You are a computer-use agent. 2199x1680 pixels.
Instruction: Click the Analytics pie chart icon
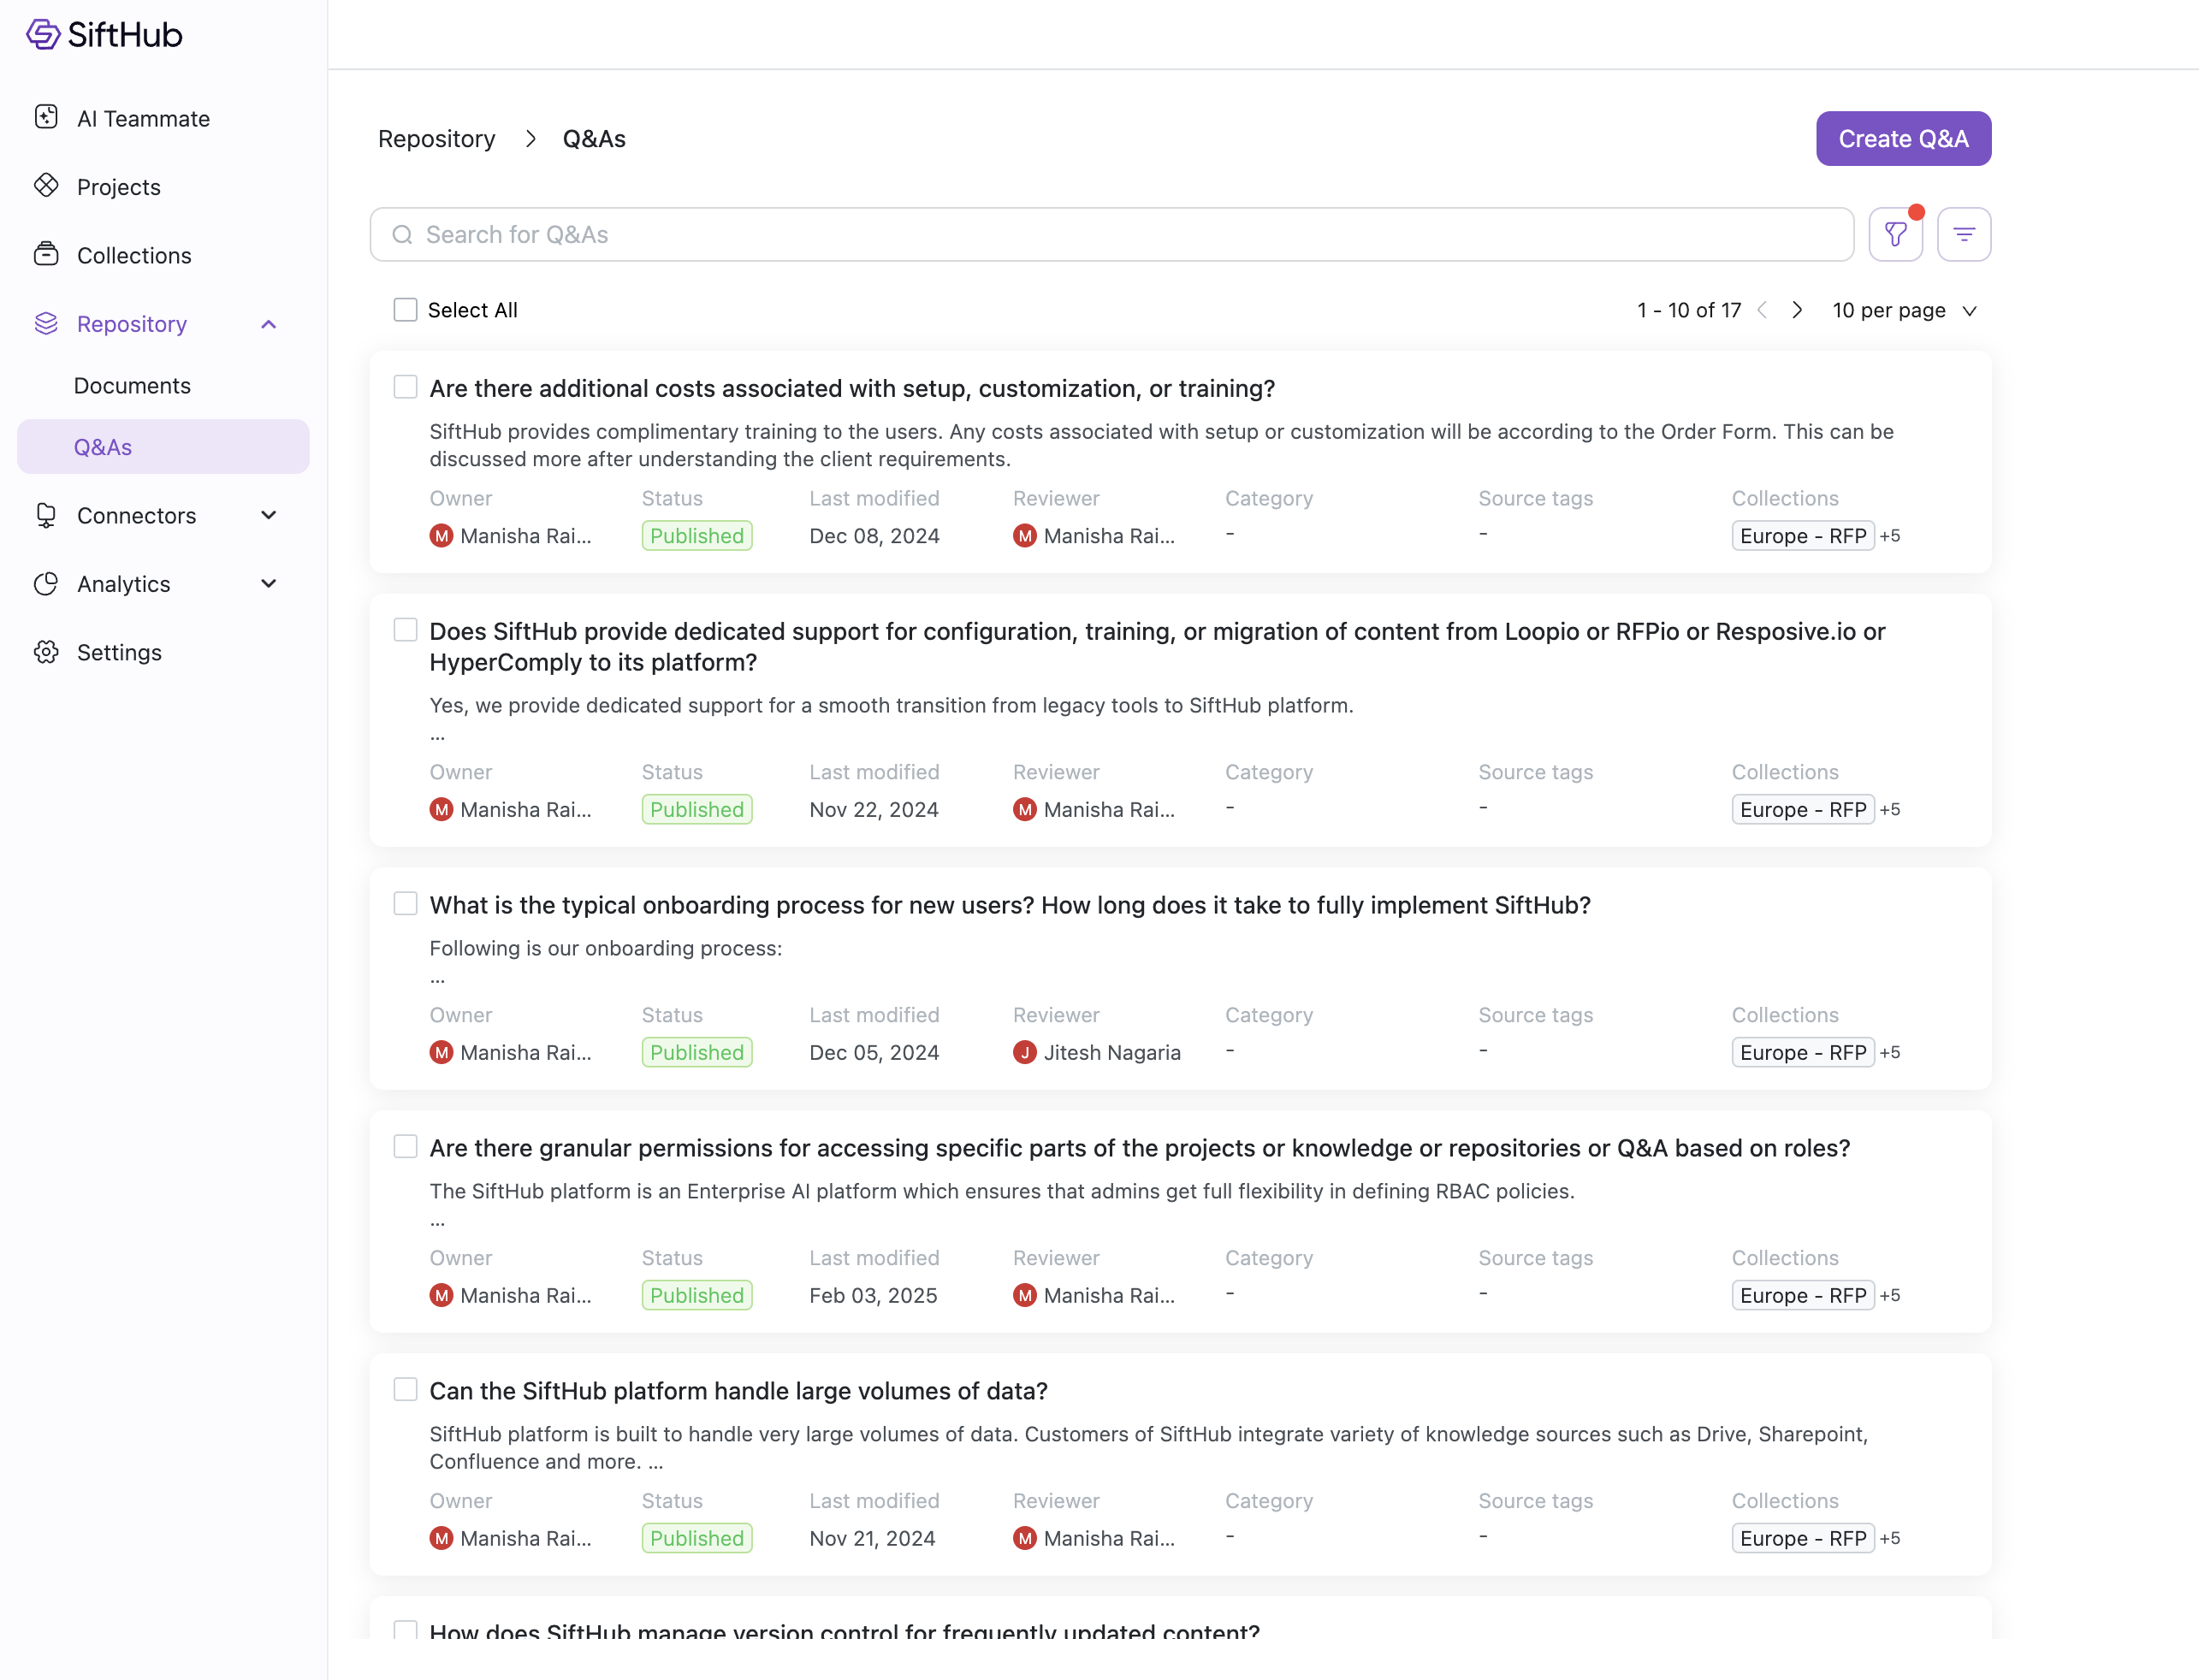[46, 583]
